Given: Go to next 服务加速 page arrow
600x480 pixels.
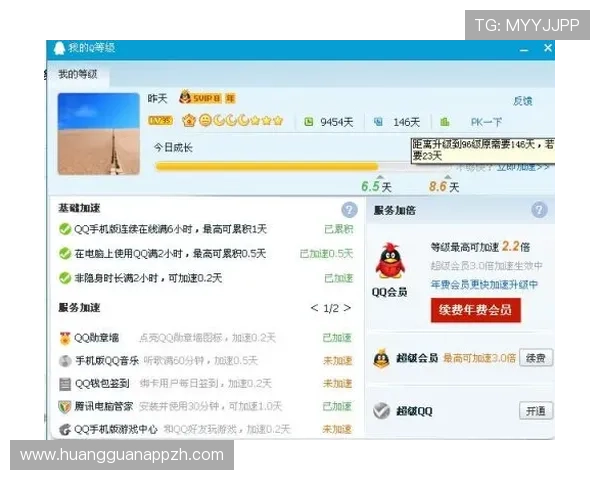Looking at the screenshot, I should (x=347, y=308).
